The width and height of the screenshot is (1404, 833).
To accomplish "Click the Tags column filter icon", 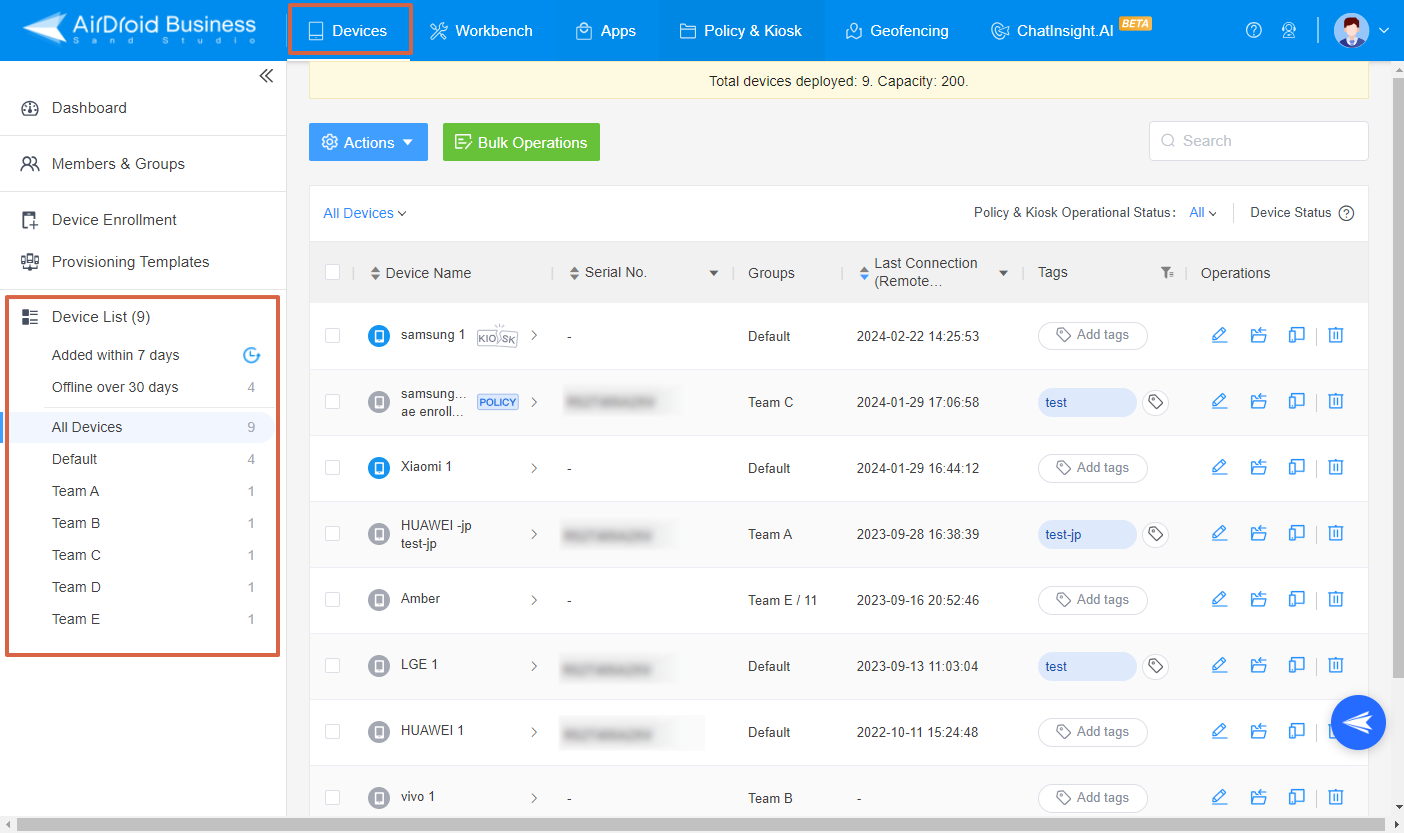I will (x=1167, y=273).
